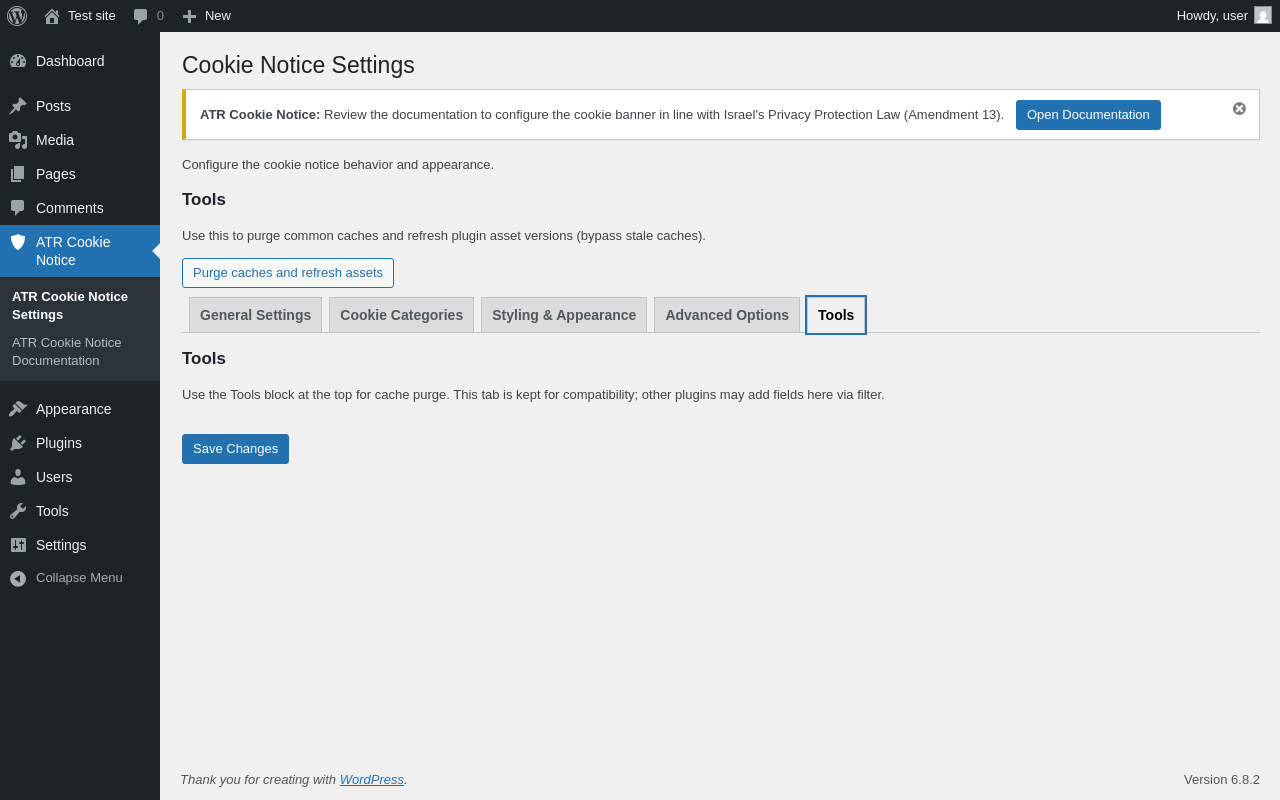Click the Tools wrench icon in sidebar

click(x=18, y=511)
